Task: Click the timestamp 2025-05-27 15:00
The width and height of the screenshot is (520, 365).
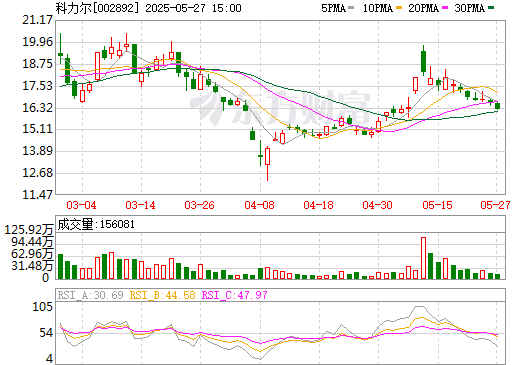Action: tap(193, 8)
